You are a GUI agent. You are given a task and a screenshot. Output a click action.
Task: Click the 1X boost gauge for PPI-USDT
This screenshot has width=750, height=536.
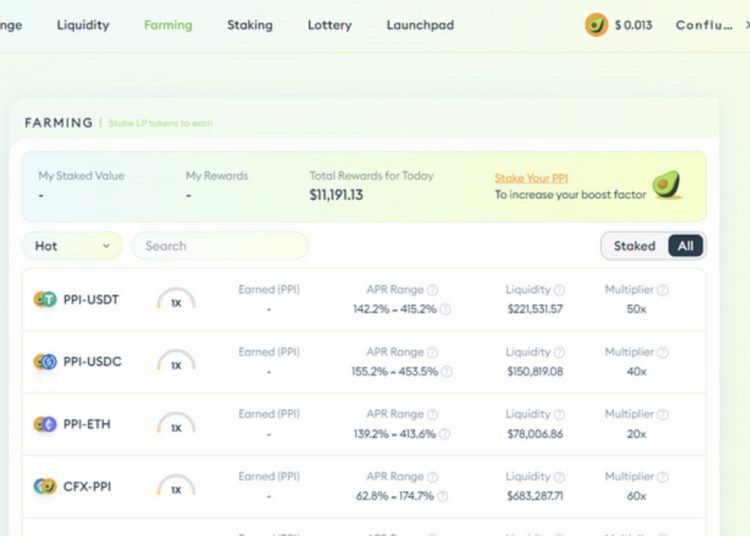click(176, 300)
